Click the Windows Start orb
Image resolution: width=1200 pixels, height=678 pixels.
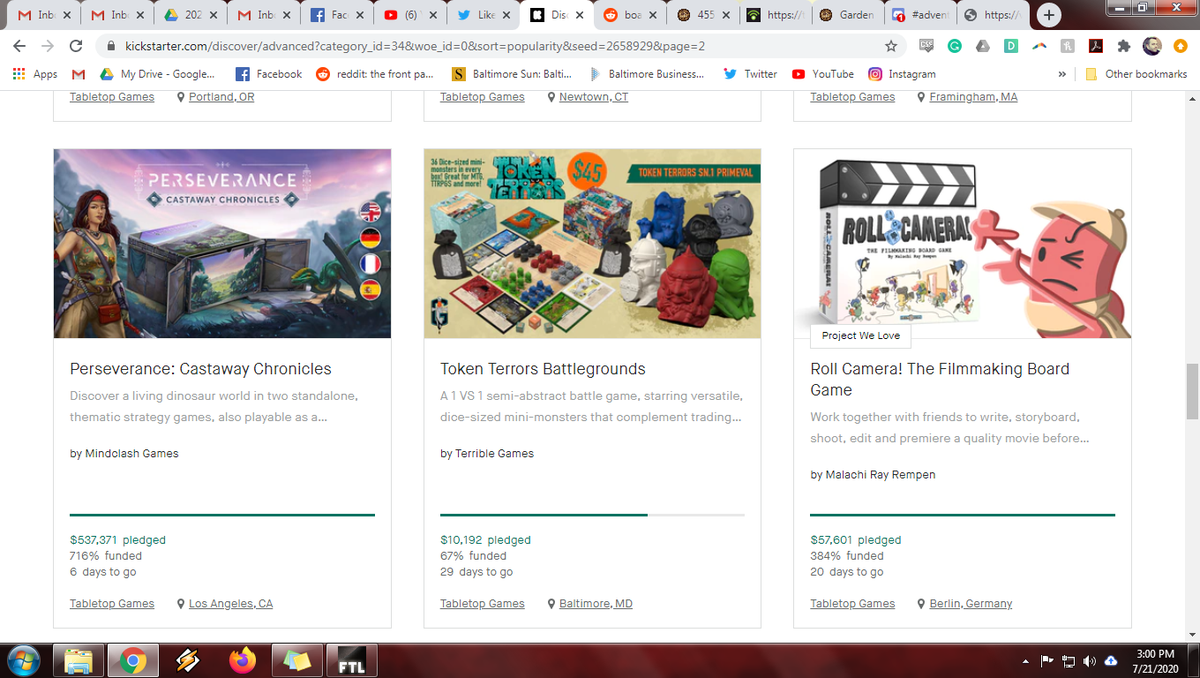click(x=24, y=660)
